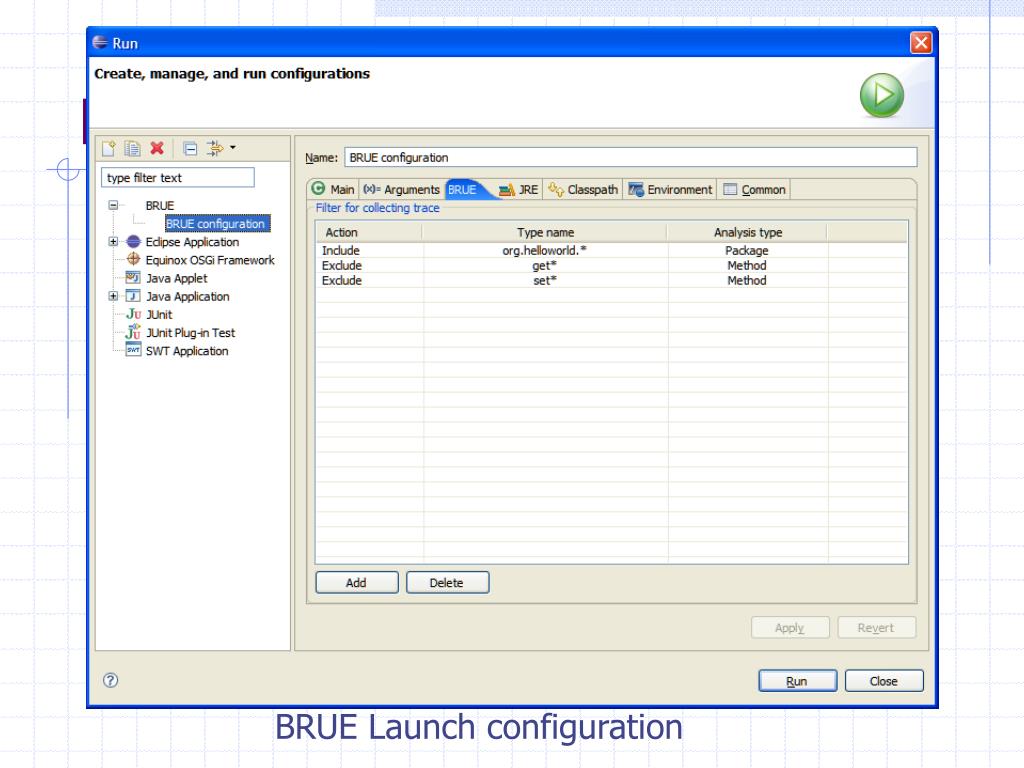This screenshot has width=1024, height=768.
Task: Click the Eclipse Application icon
Action: click(133, 242)
